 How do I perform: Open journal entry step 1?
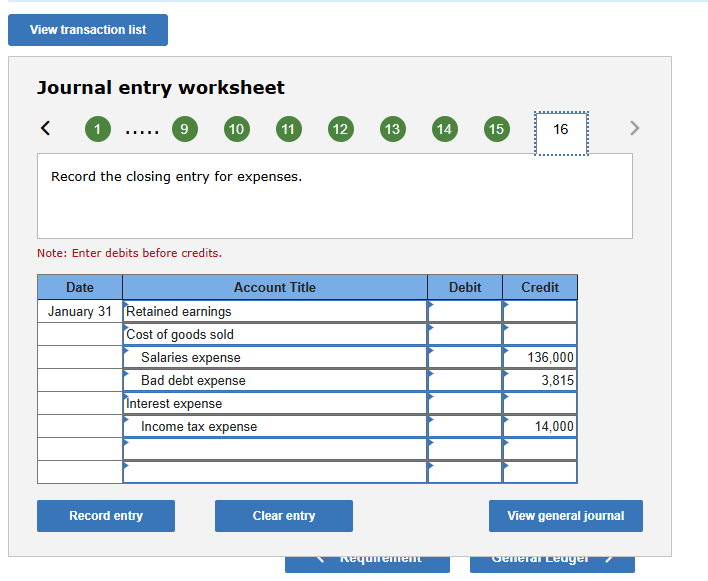[98, 129]
